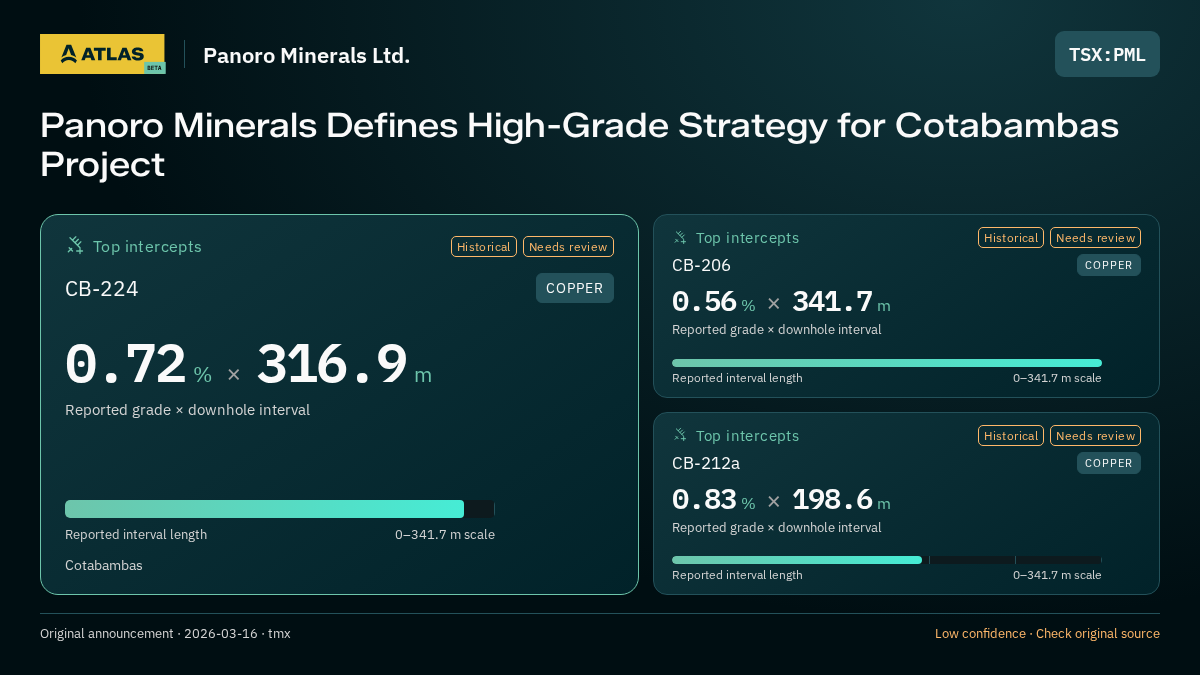Select the TSX:PML ticker badge
The height and width of the screenshot is (675, 1200).
coord(1107,54)
